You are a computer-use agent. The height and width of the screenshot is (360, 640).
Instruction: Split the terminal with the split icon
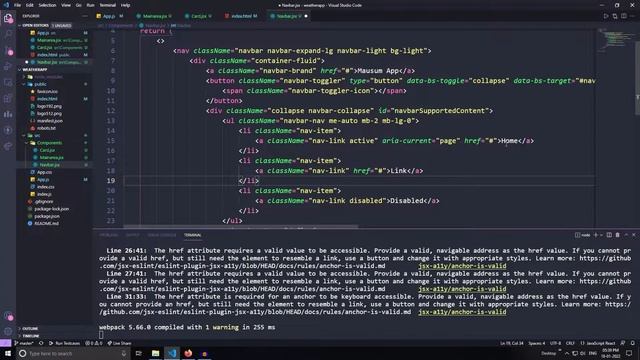609,235
